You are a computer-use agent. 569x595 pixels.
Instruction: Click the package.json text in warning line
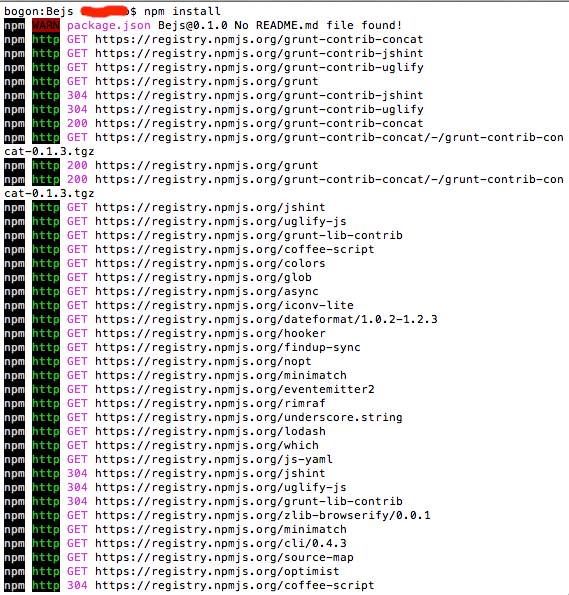[109, 25]
